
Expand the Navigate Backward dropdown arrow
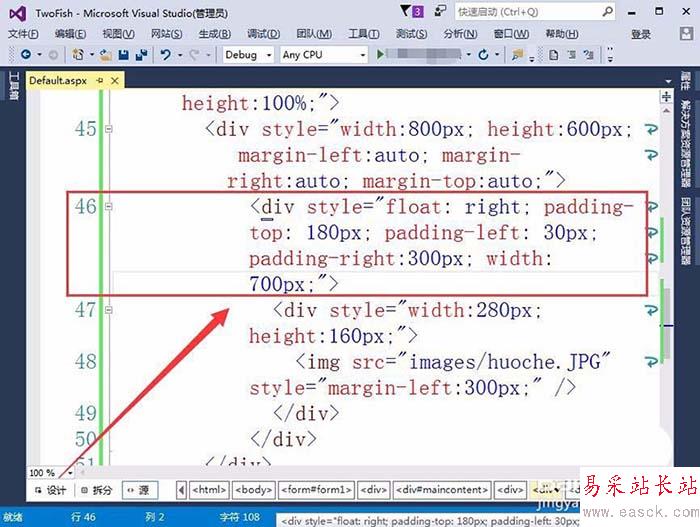click(x=39, y=54)
